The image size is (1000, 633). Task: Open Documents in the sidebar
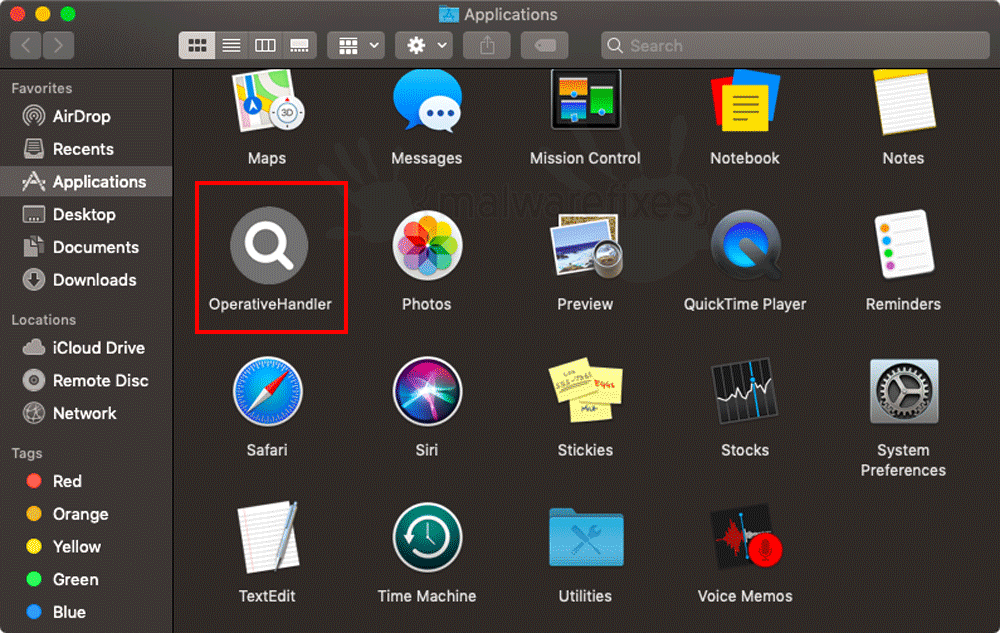pos(86,247)
